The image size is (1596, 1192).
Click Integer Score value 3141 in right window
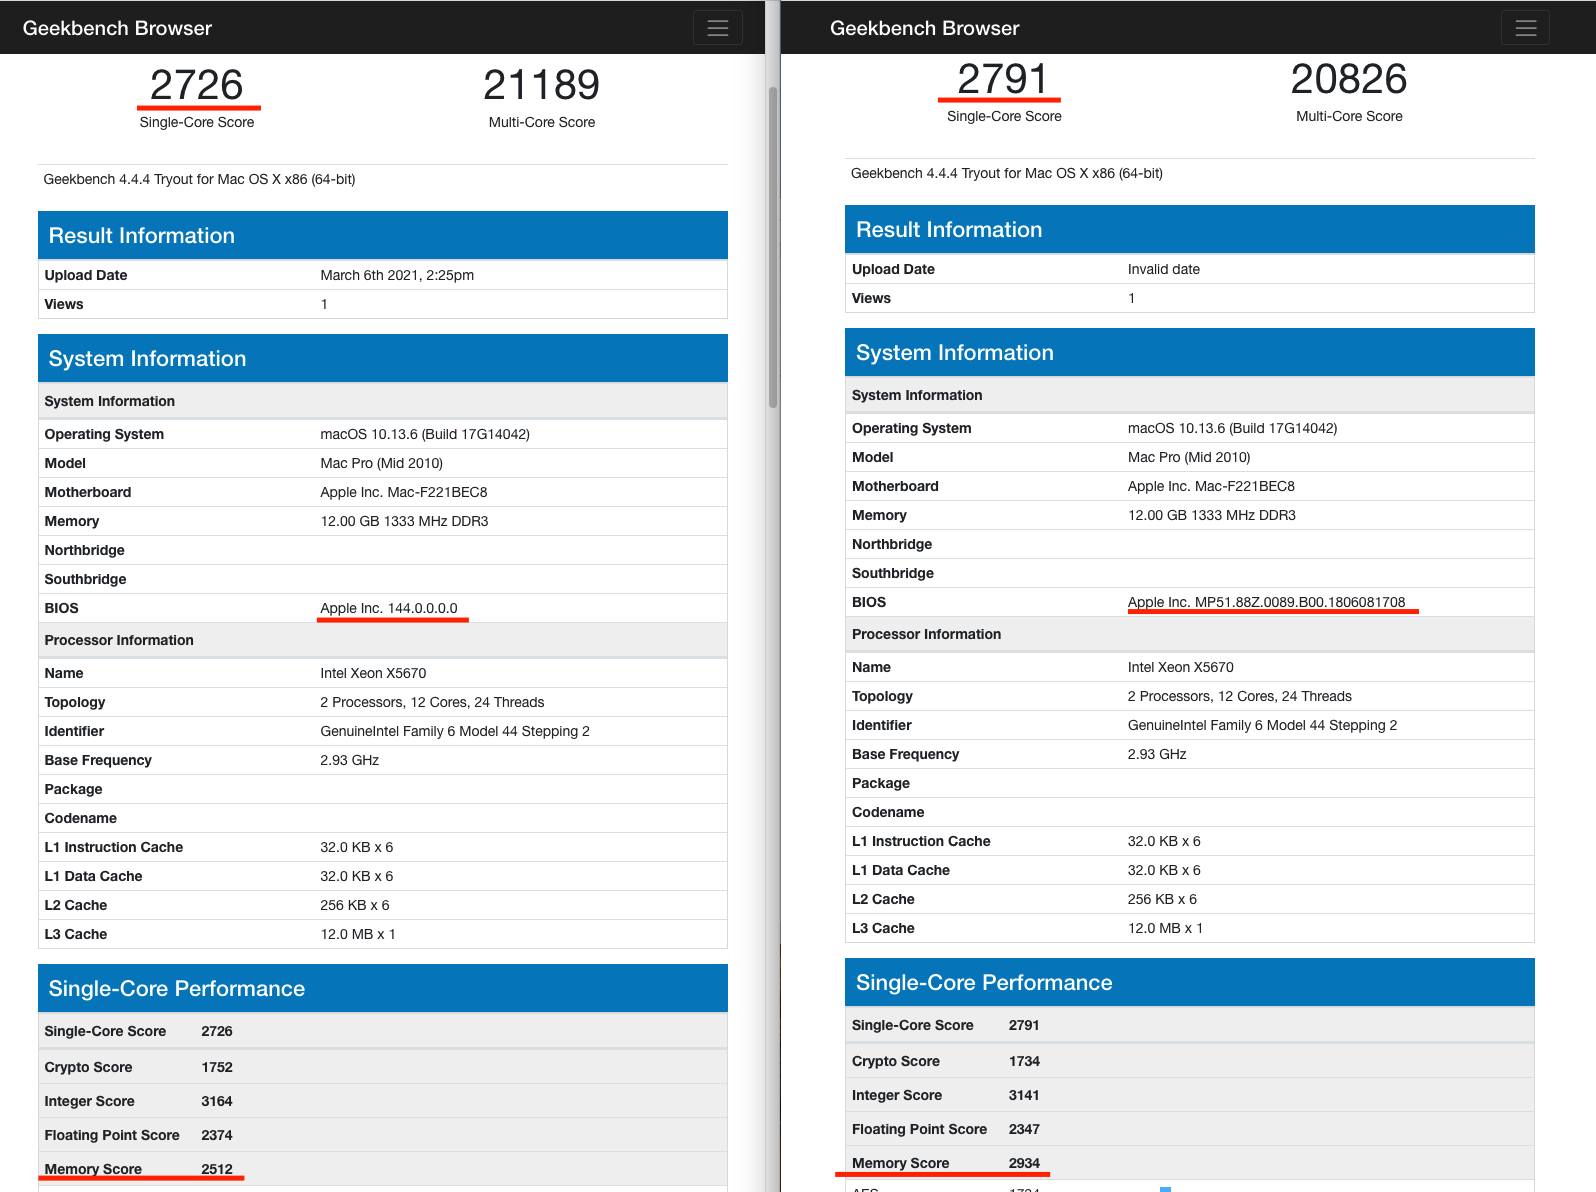(1024, 1095)
